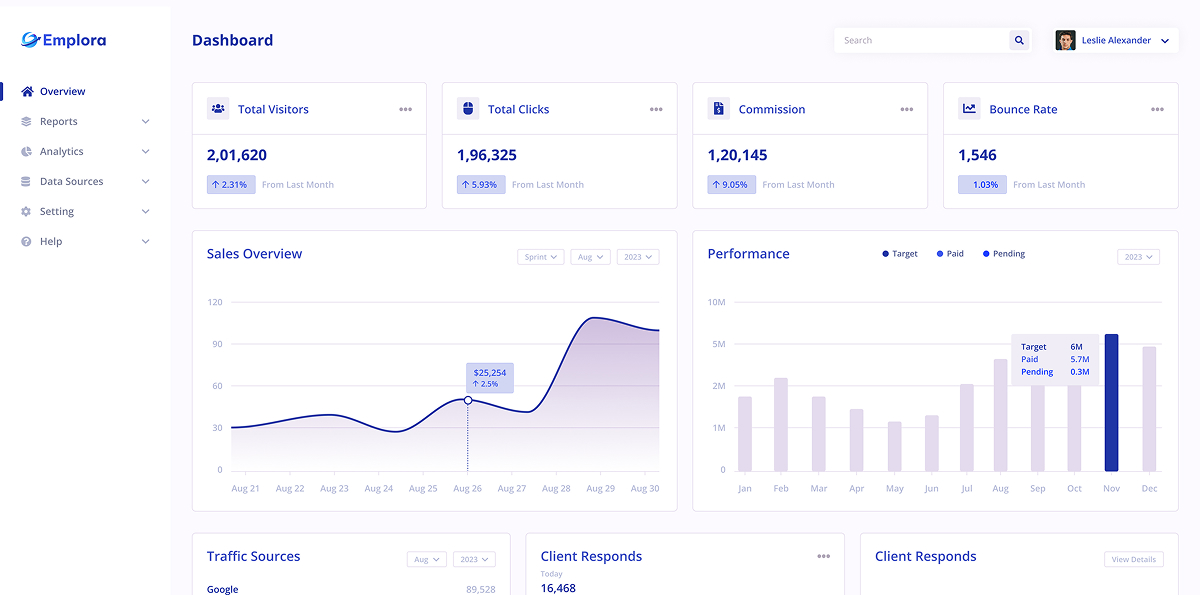Click the Total Visitors people icon
The height and width of the screenshot is (595, 1200).
pyautogui.click(x=218, y=108)
